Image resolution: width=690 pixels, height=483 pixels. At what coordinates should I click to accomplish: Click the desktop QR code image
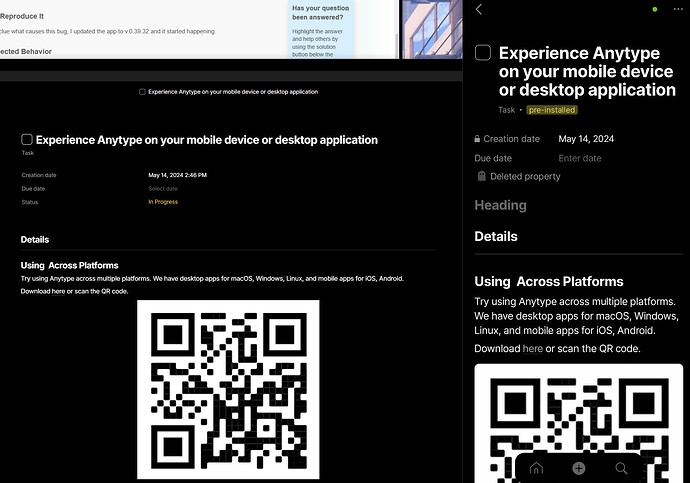tap(228, 389)
